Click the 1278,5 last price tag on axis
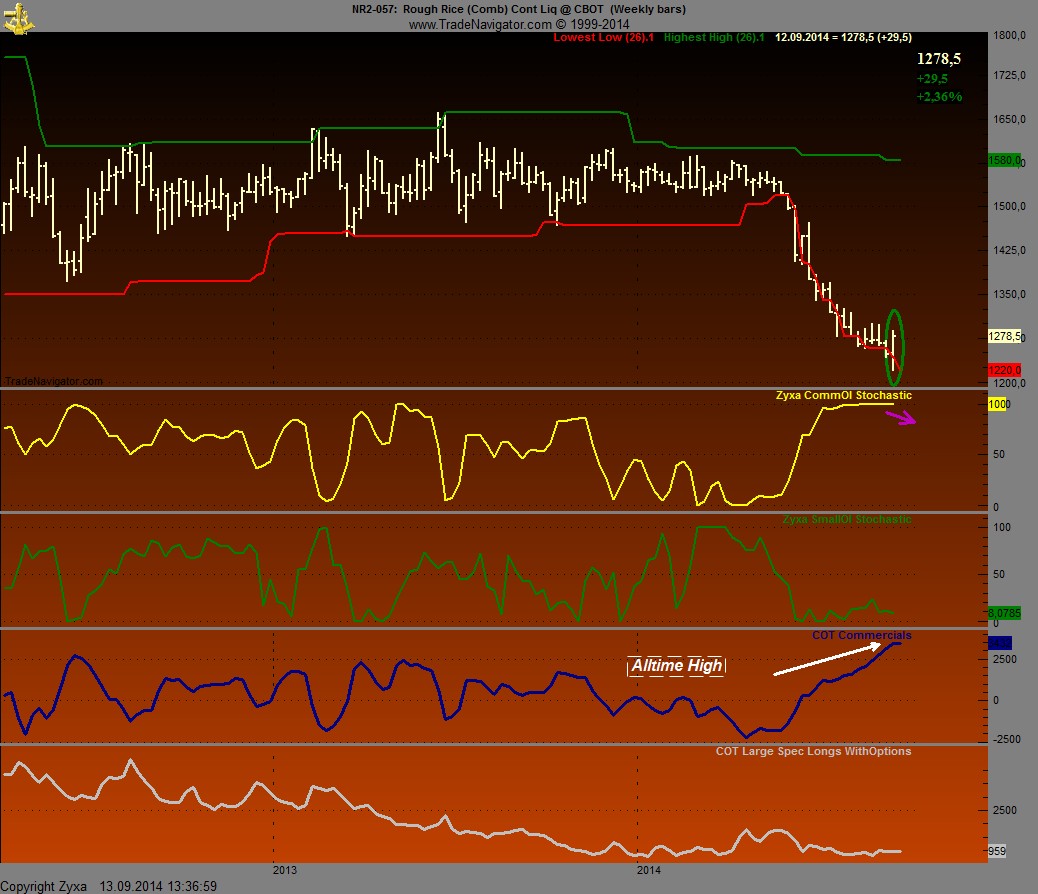1038x894 pixels. pyautogui.click(x=1003, y=337)
